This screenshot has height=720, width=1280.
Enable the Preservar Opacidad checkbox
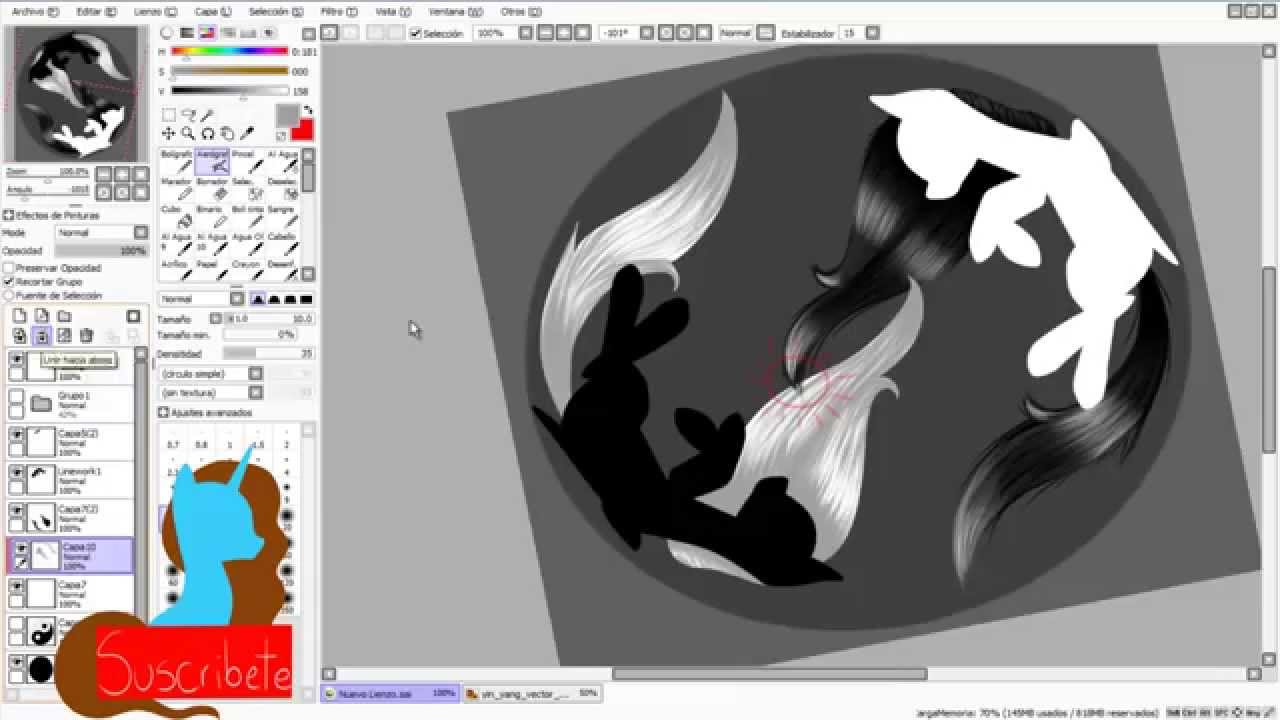(x=9, y=268)
